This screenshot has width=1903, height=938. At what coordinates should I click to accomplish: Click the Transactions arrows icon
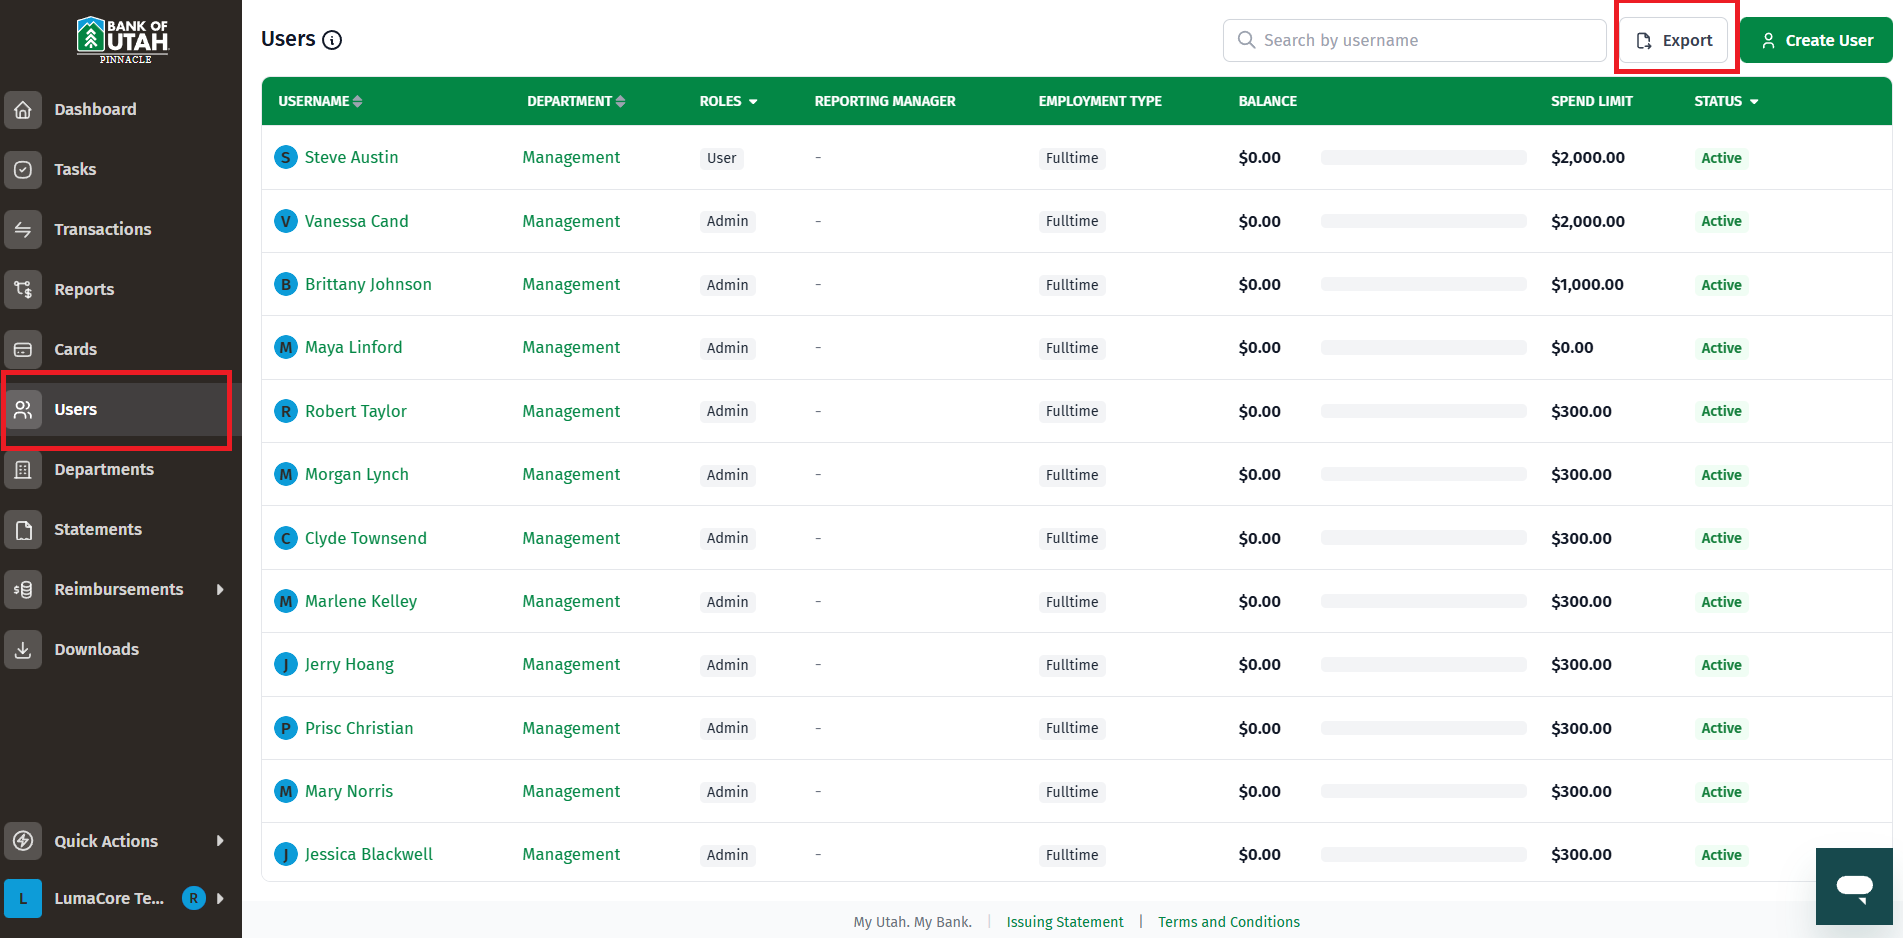pos(23,230)
